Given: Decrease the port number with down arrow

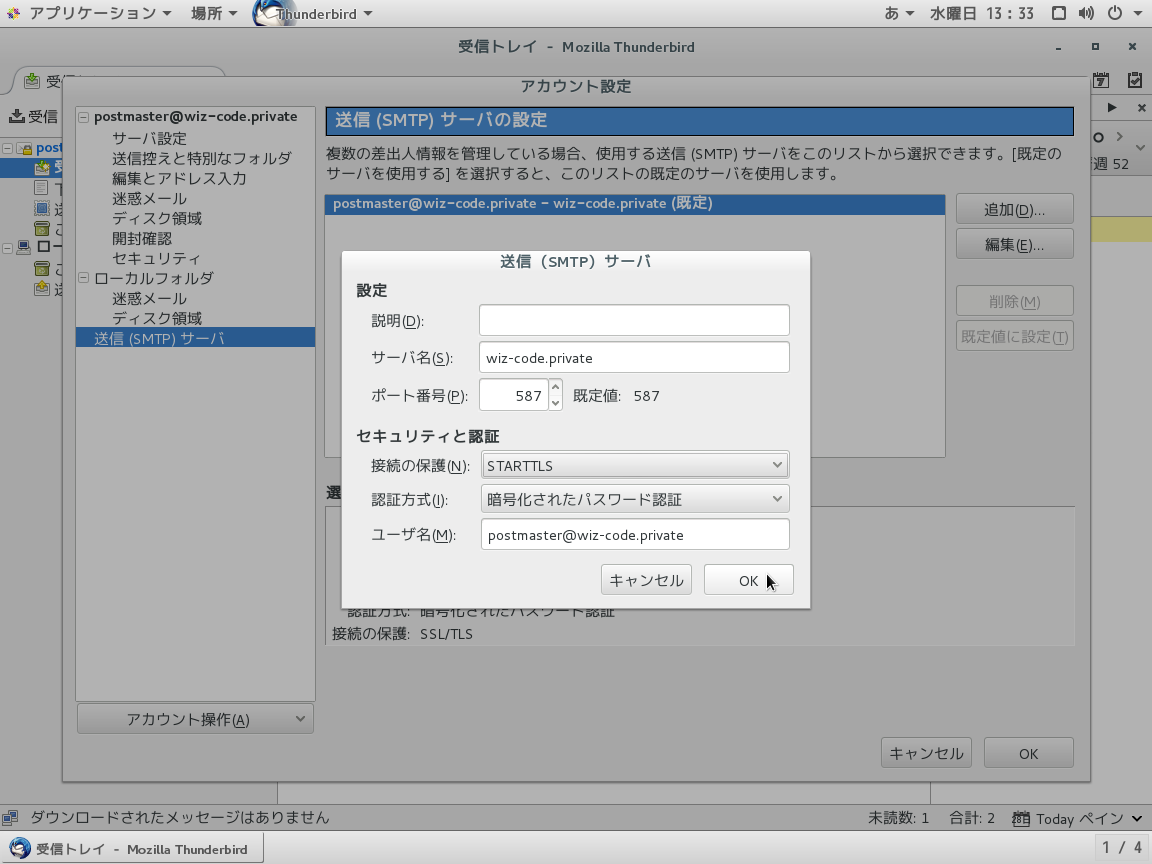Looking at the screenshot, I should 556,403.
